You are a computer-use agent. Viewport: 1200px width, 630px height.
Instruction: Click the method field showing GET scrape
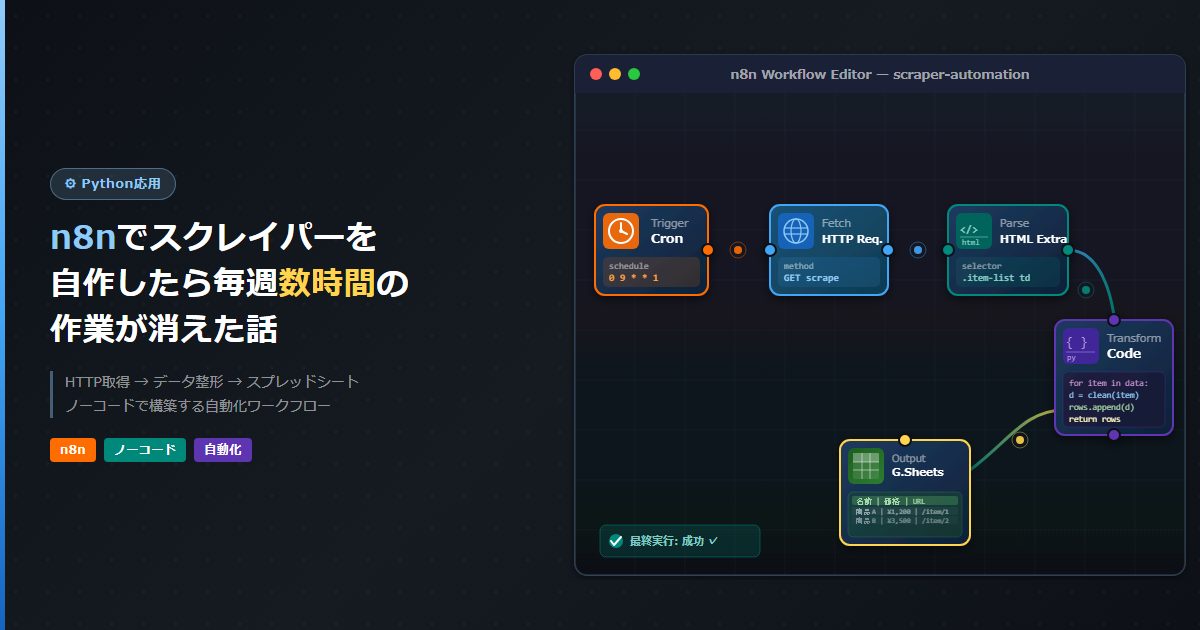pyautogui.click(x=829, y=272)
